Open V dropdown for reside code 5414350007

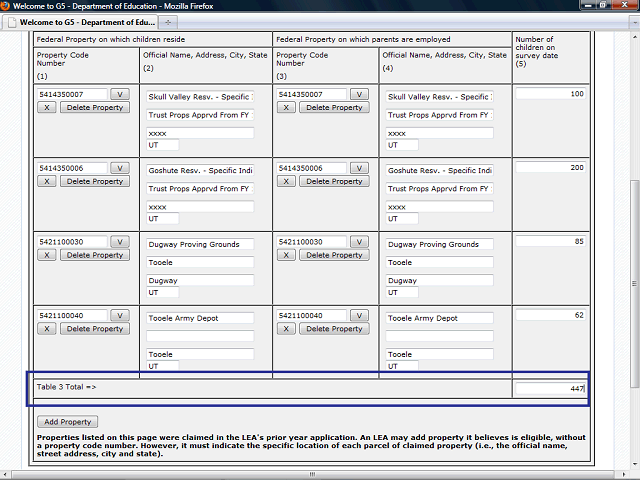point(120,94)
